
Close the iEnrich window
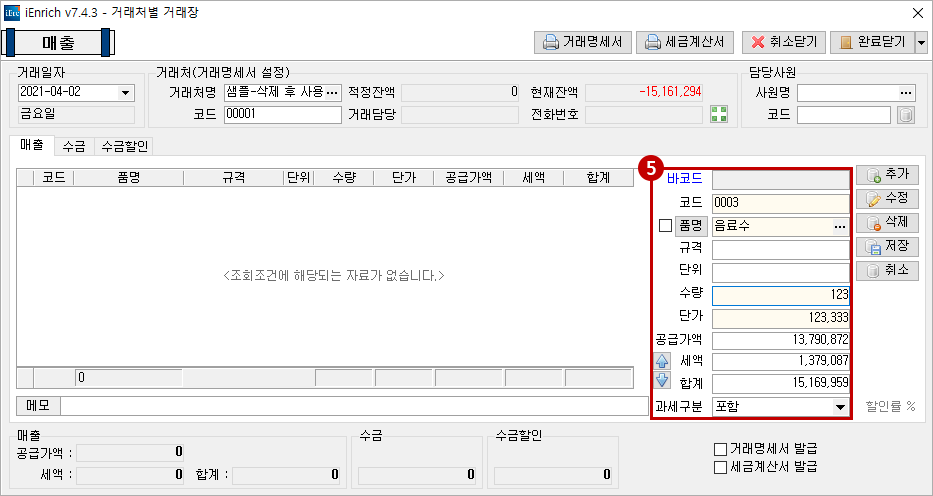(918, 12)
